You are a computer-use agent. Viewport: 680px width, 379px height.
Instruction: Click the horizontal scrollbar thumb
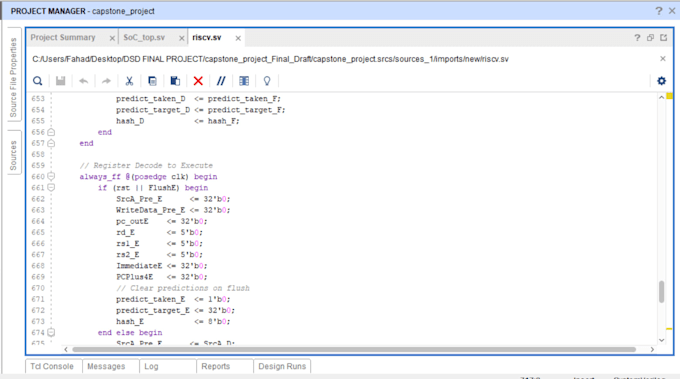[x=354, y=350]
